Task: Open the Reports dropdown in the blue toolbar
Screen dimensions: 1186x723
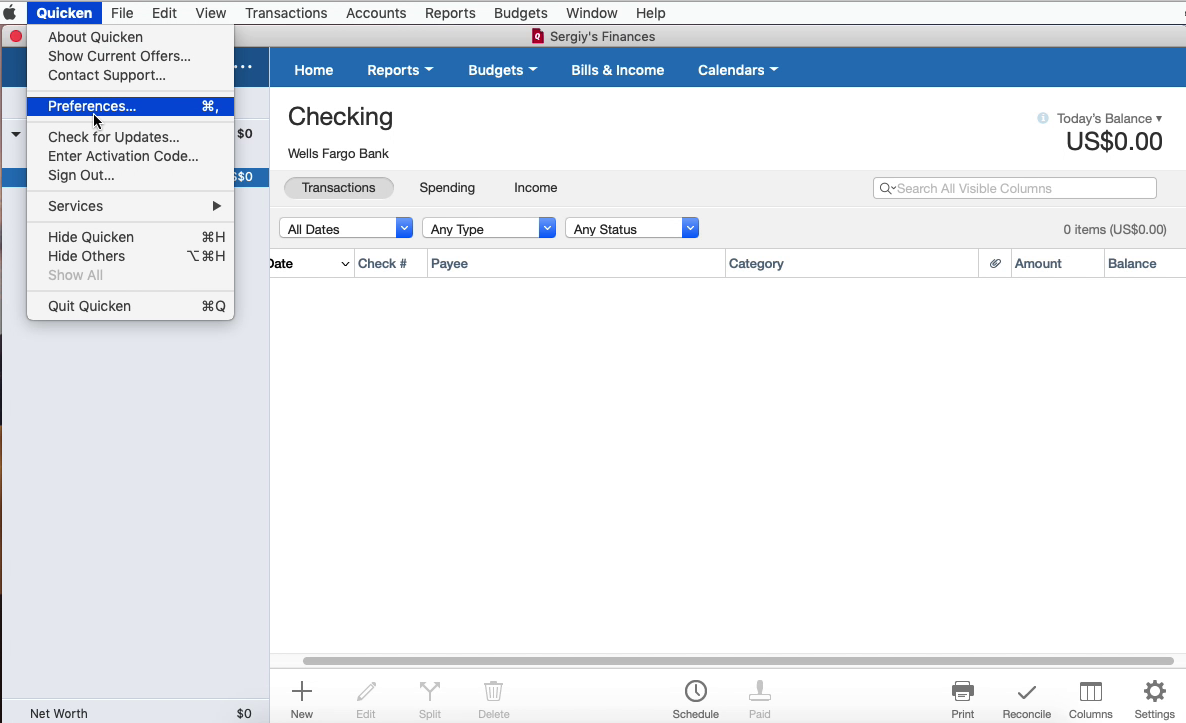Action: point(400,70)
